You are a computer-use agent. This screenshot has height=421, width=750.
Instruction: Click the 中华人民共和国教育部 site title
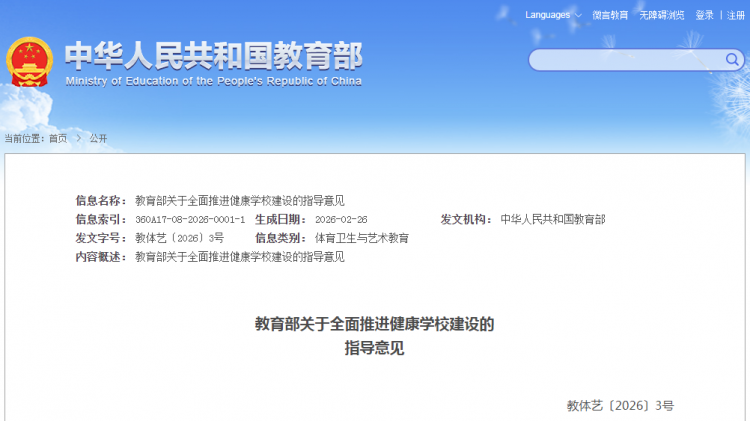(213, 54)
